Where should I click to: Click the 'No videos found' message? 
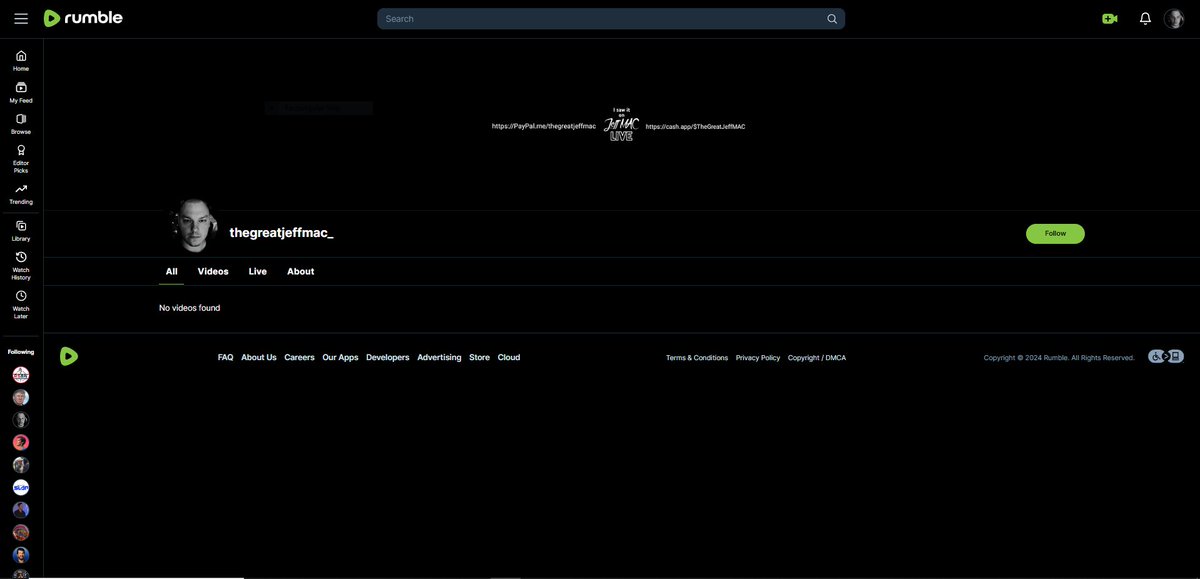pyautogui.click(x=190, y=308)
